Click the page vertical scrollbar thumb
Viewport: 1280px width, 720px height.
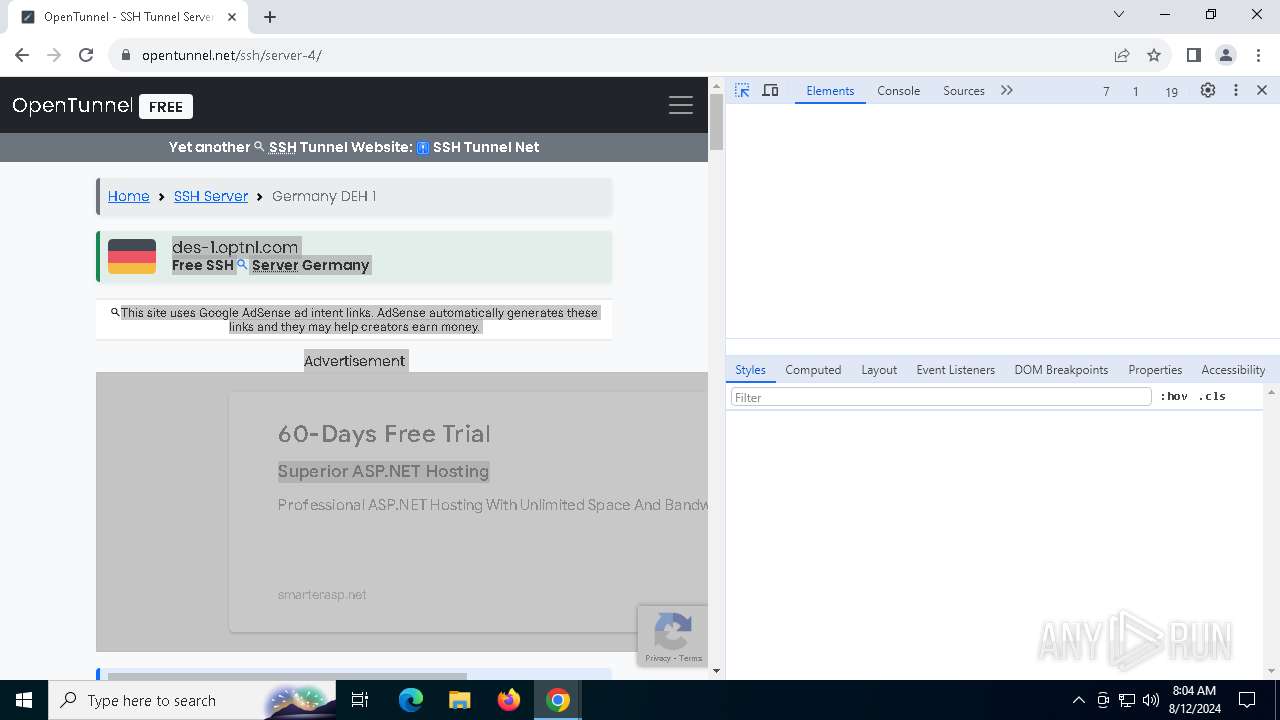pos(716,122)
